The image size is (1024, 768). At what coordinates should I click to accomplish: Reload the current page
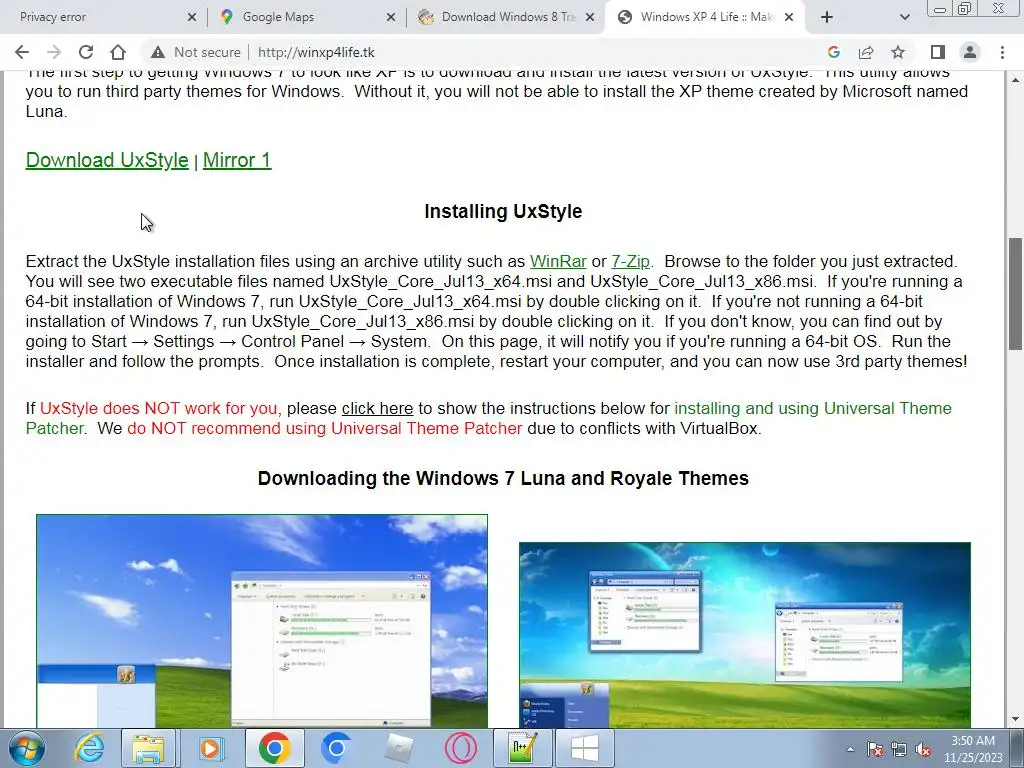[x=86, y=52]
